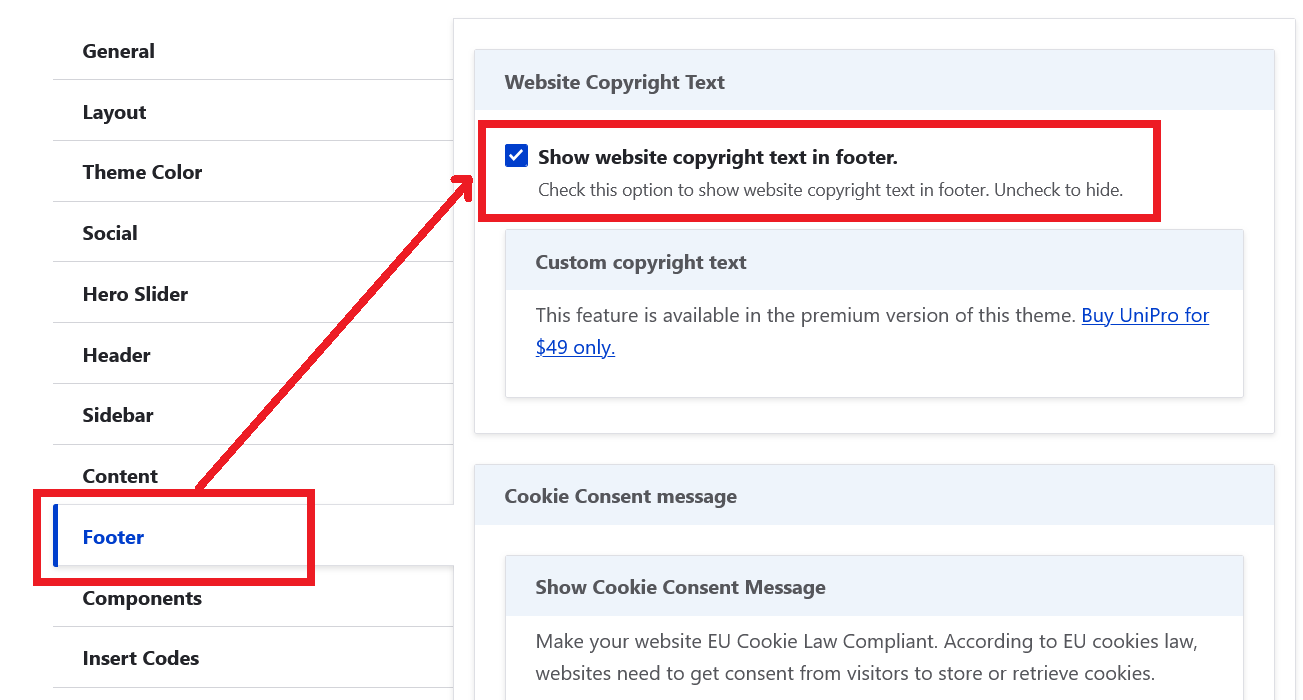Go to the Insert Codes tab
The width and height of the screenshot is (1303, 700).
click(141, 658)
